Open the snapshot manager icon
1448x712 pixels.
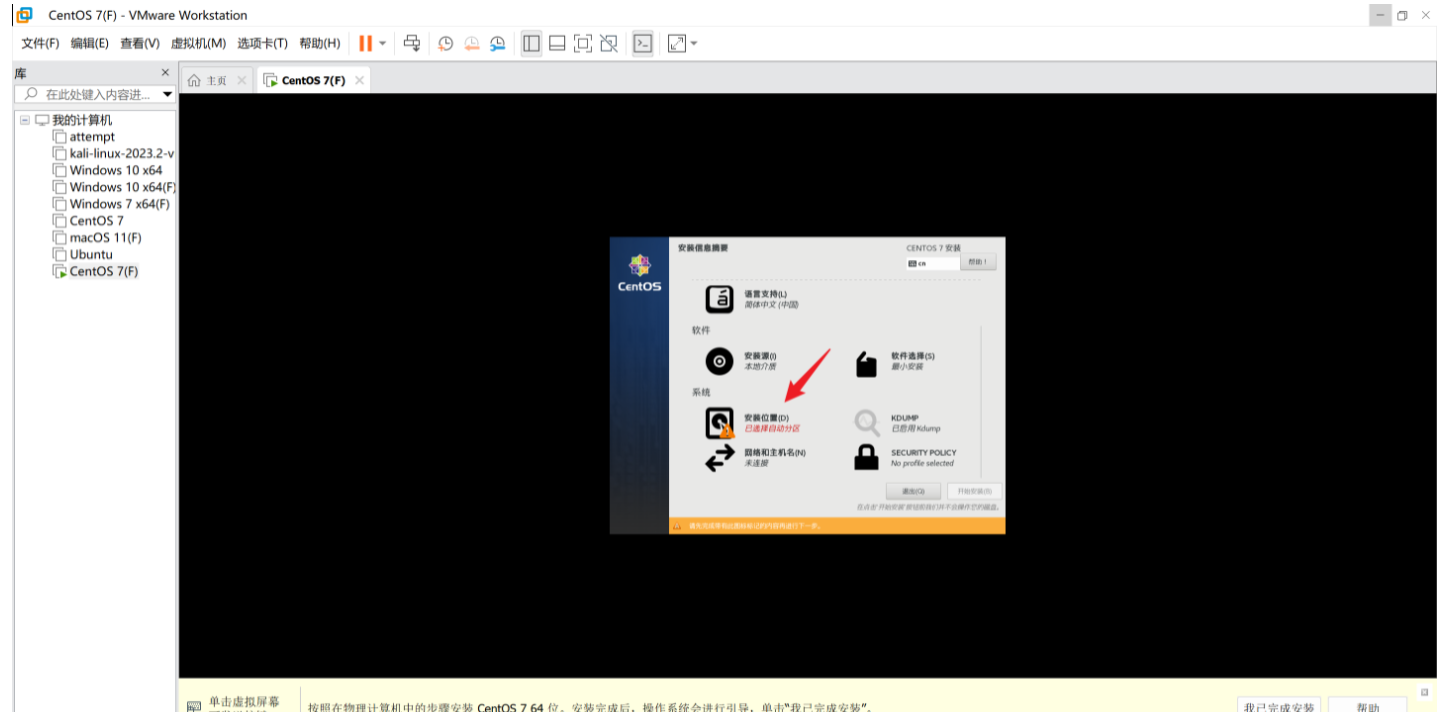497,43
